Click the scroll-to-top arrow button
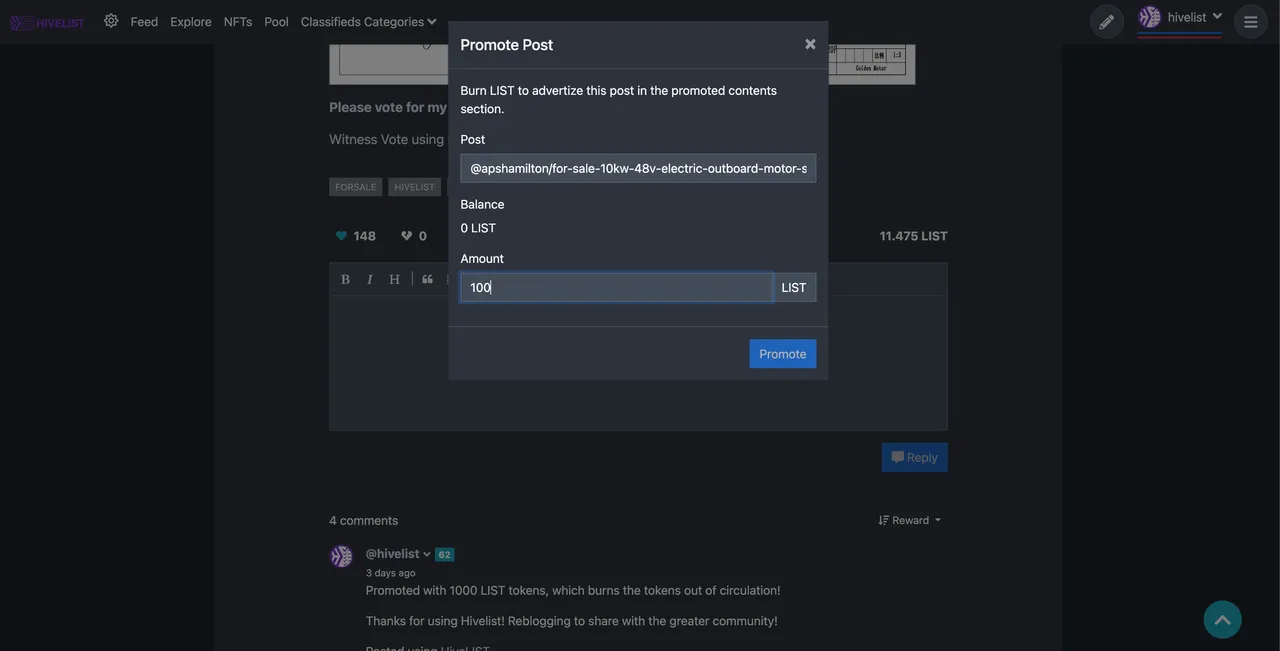 coord(1223,620)
